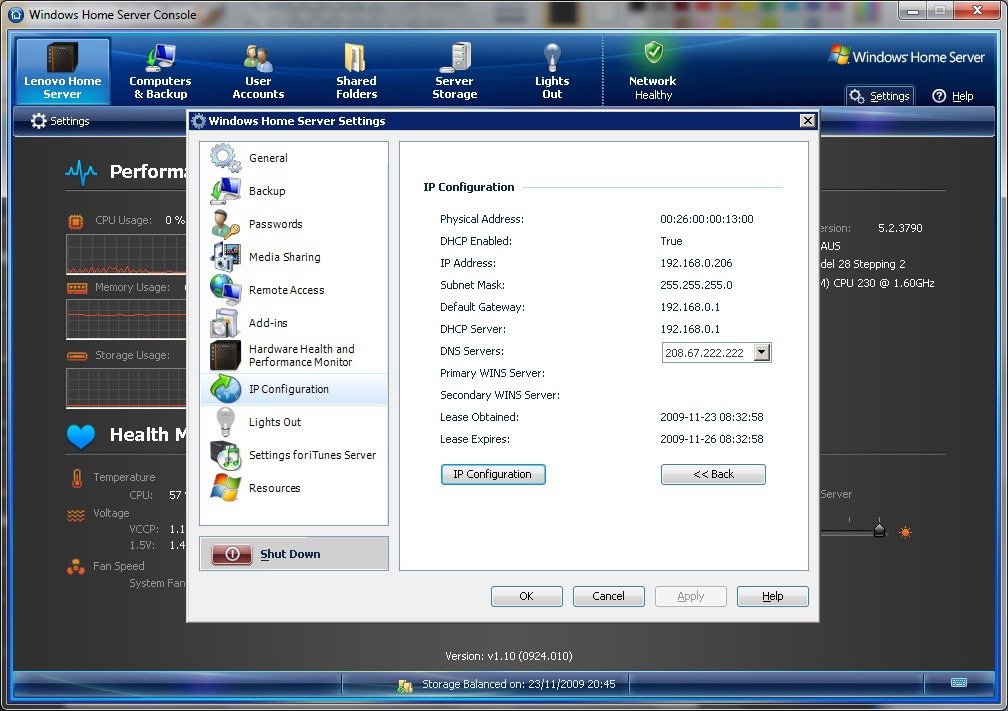
Task: Click the Fan Speed icon
Action: (x=76, y=567)
